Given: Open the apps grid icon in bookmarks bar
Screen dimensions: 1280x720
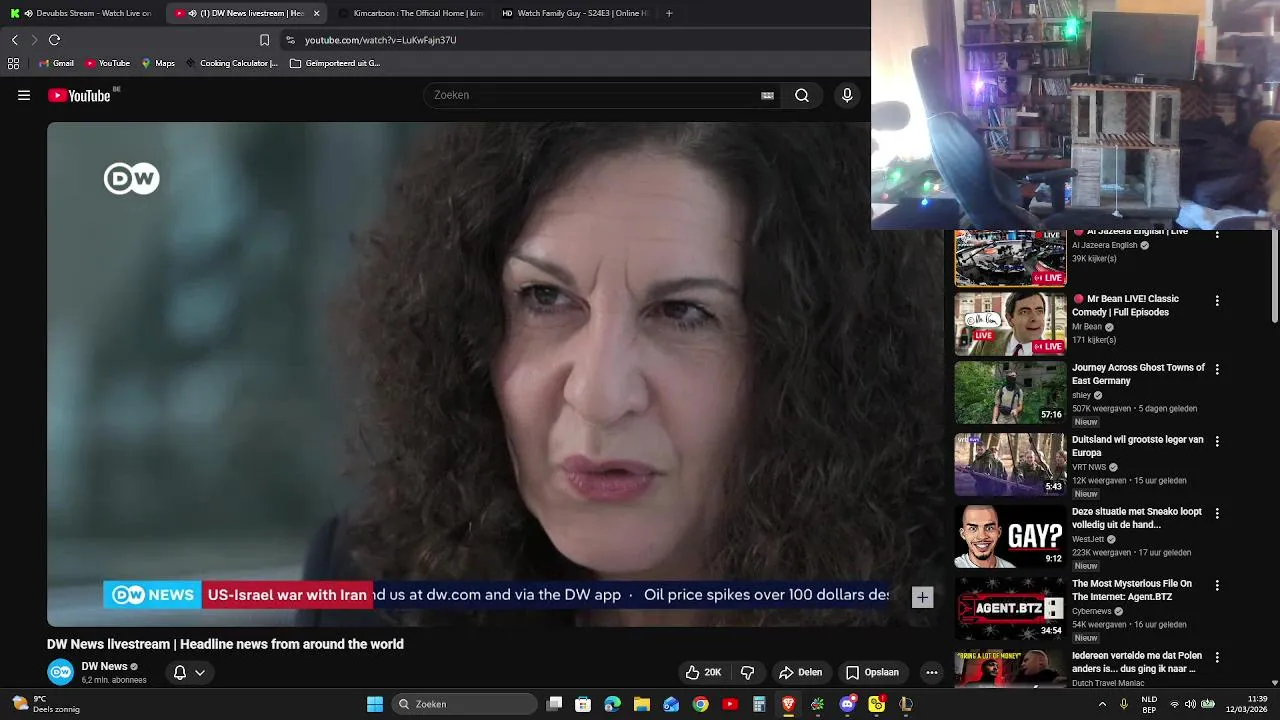Looking at the screenshot, I should 13,63.
